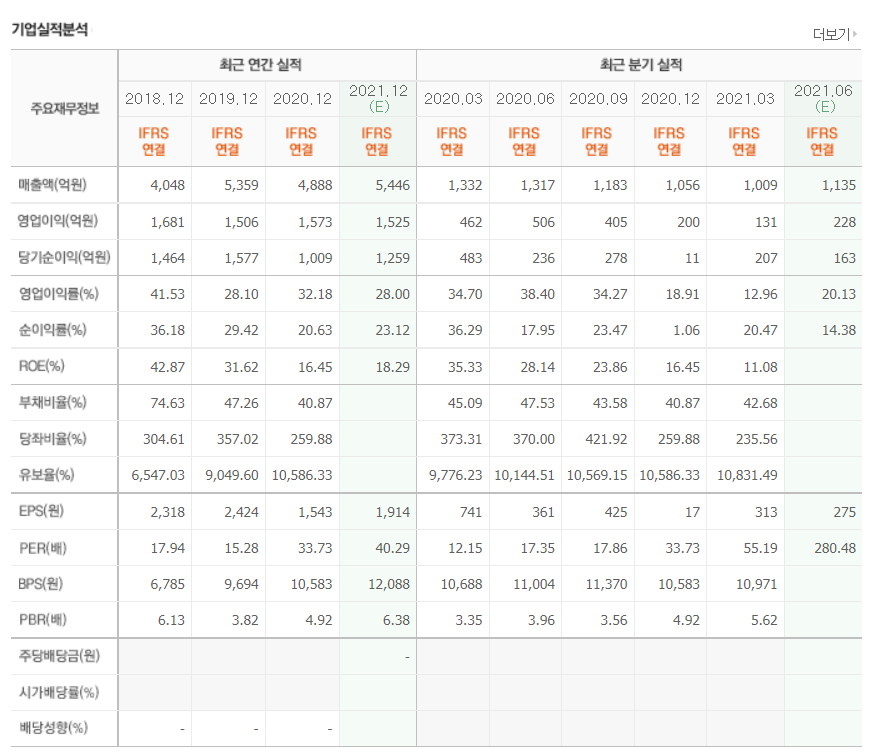Click the 시가배당률(%) row label
The height and width of the screenshot is (754, 877).
point(59,692)
